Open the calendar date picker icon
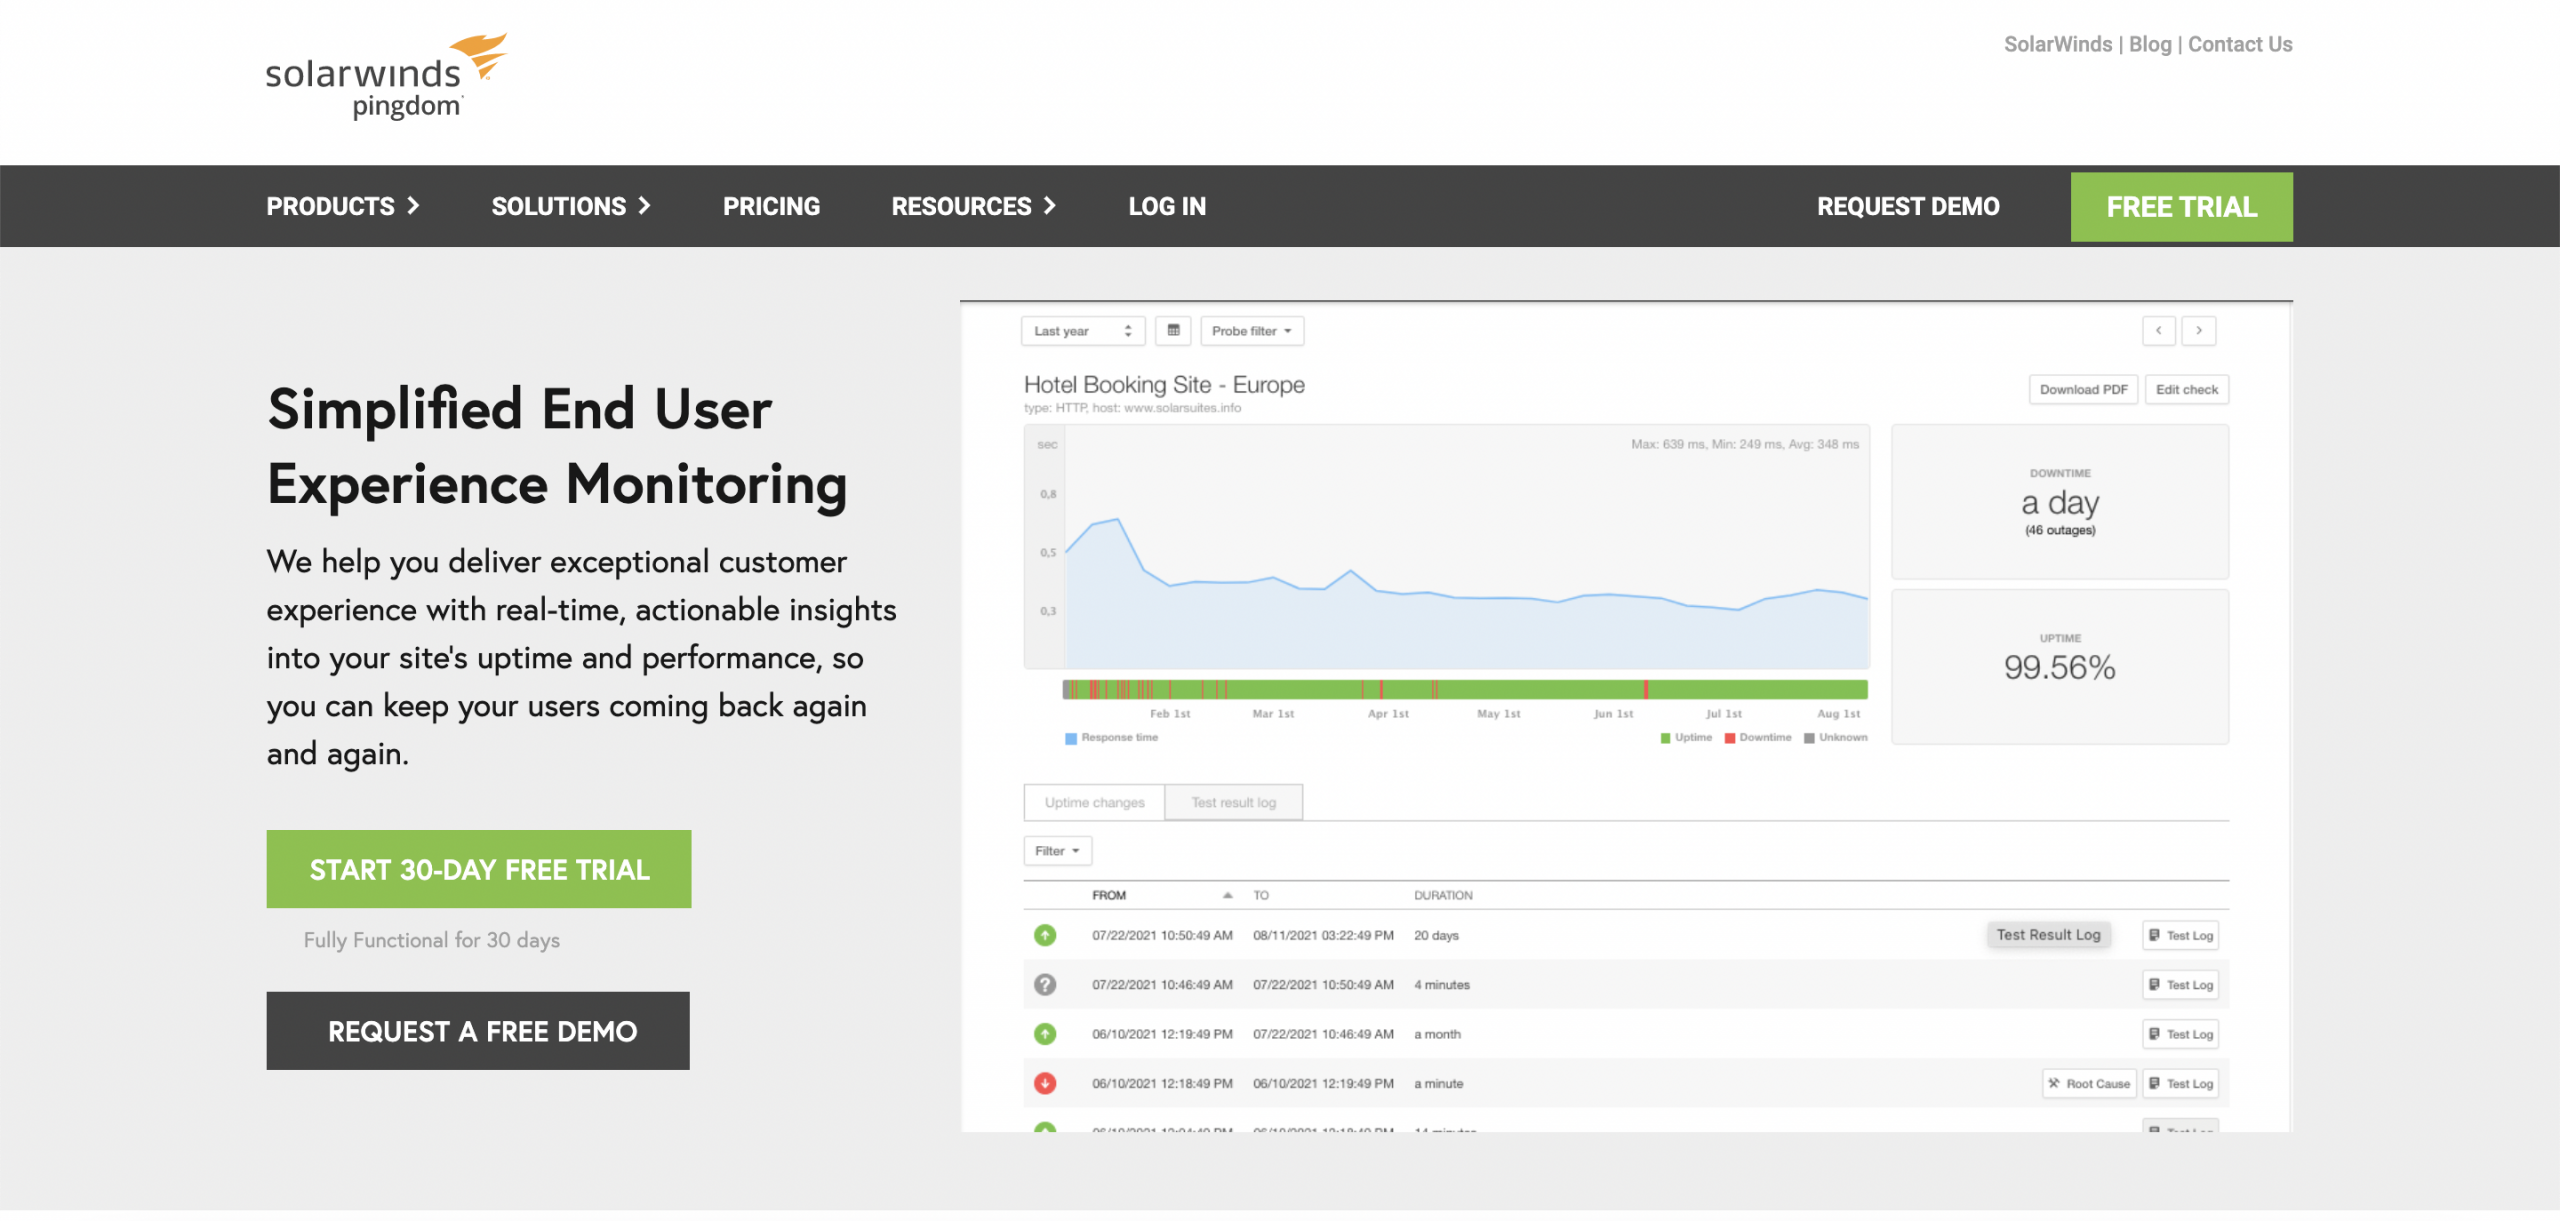This screenshot has width=2560, height=1221. (x=1173, y=331)
